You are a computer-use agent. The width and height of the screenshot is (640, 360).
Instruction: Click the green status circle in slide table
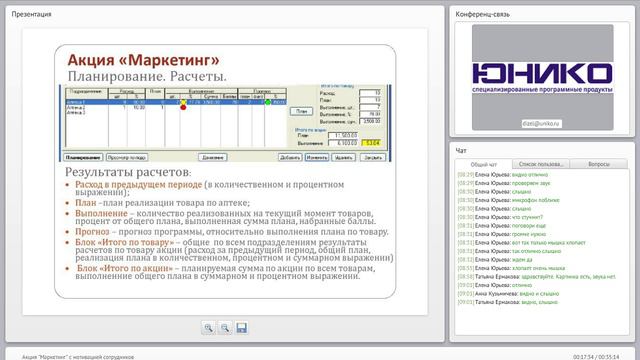[268, 102]
